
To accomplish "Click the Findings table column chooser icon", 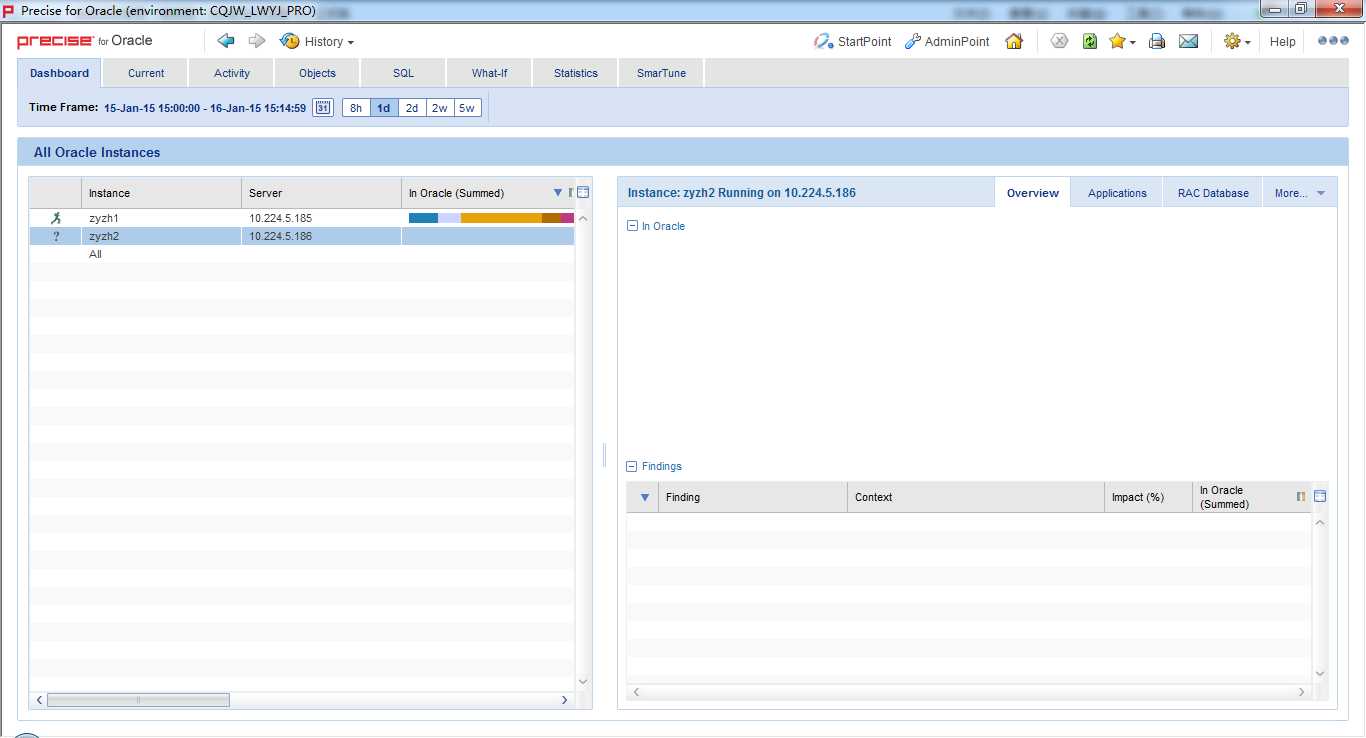I will pos(1320,496).
